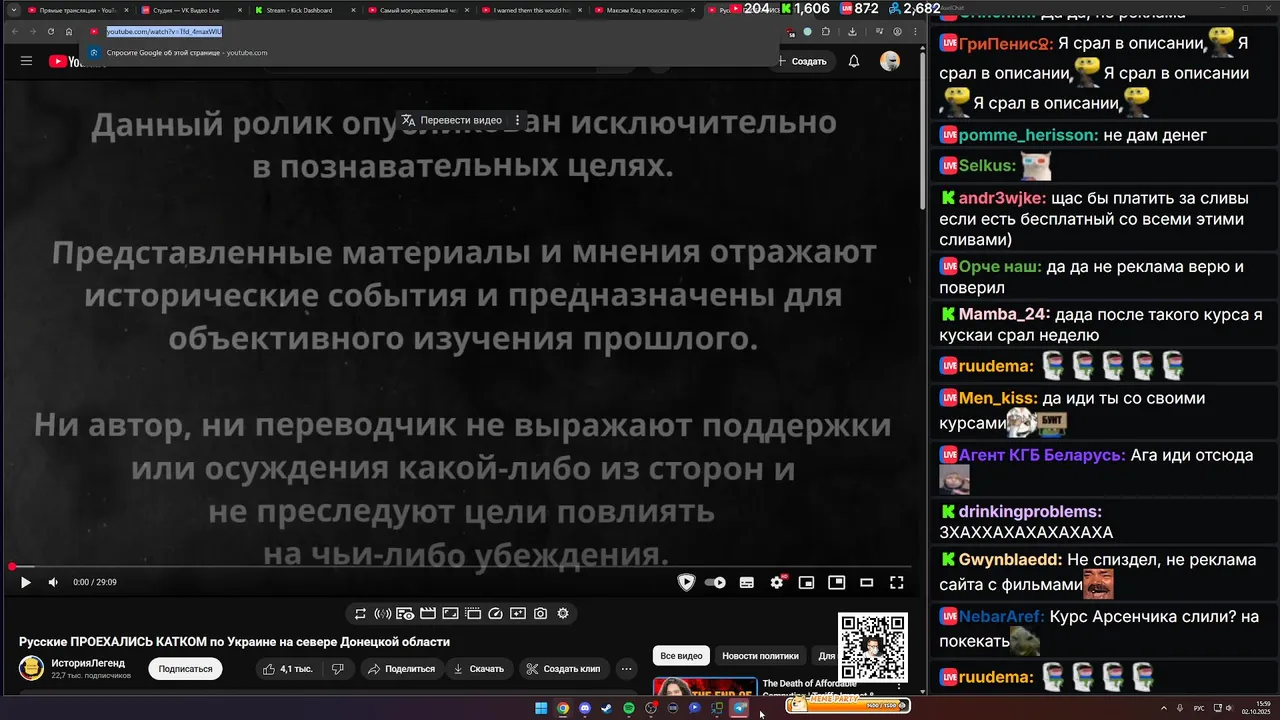Click the Поделиться share button
1280x720 pixels.
pyautogui.click(x=400, y=669)
